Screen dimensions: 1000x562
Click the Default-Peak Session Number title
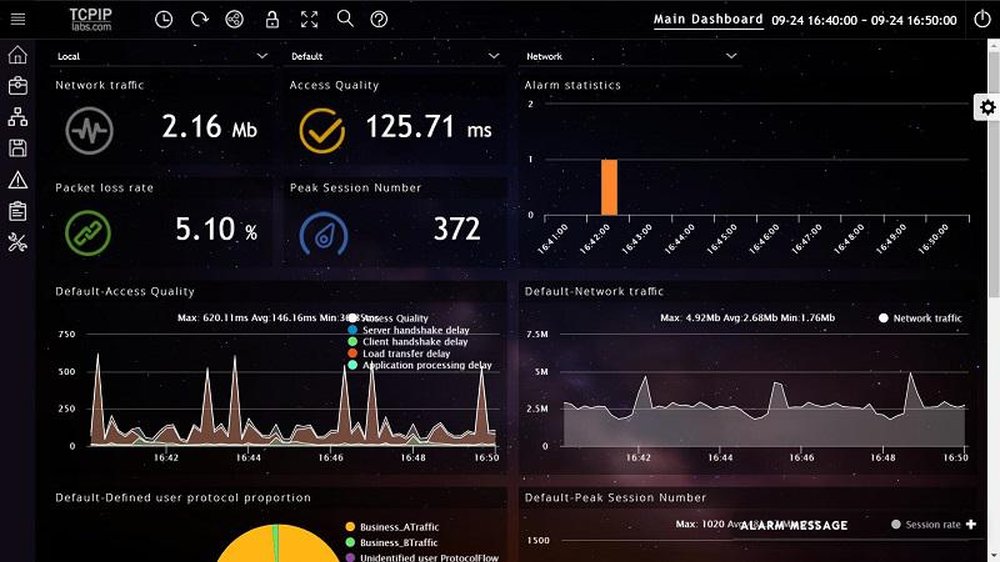tap(615, 498)
